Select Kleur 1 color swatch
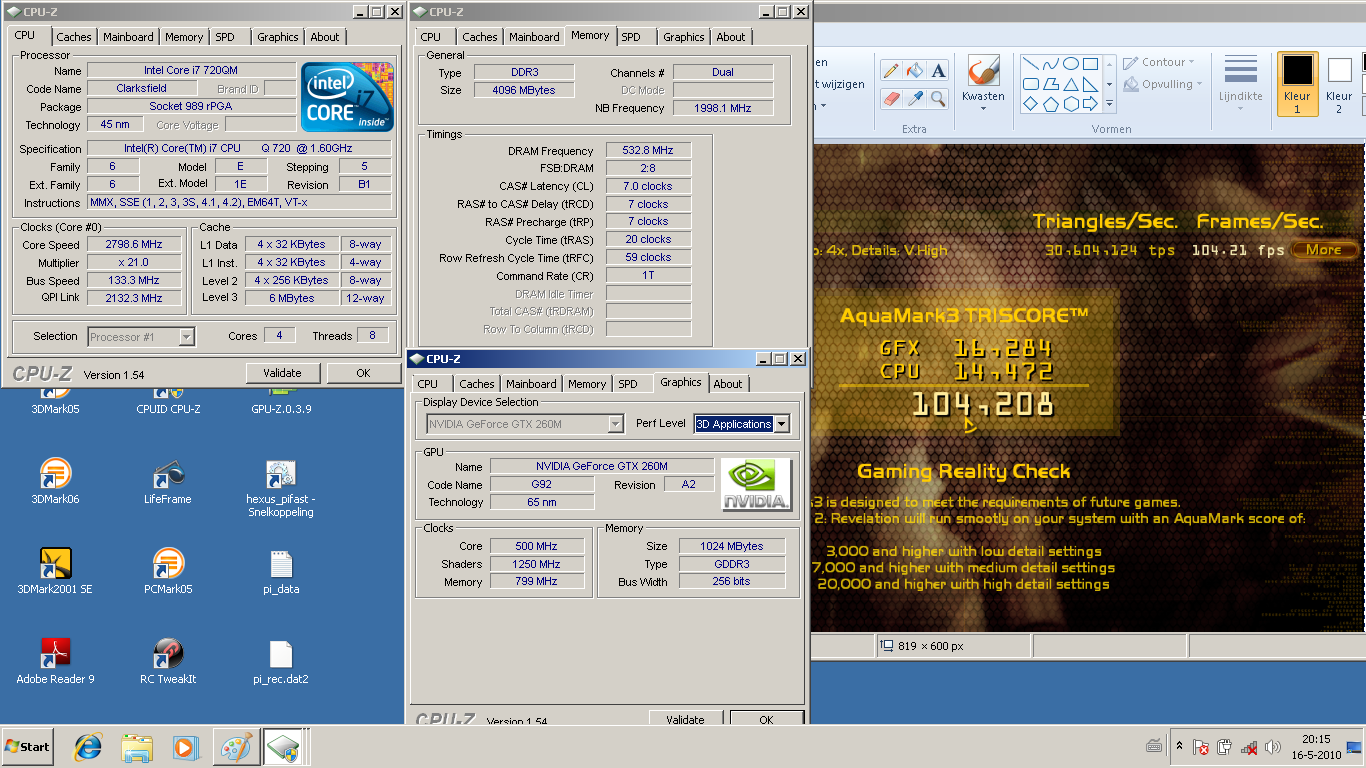Viewport: 1366px width, 768px height. pos(1297,84)
